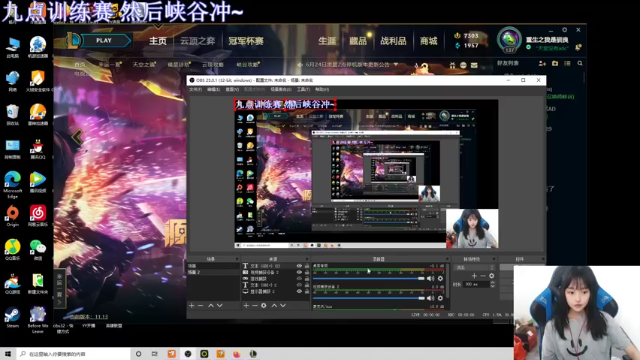Image resolution: width=640 pixels, height=360 pixels.
Task: Open 视频捕获设备 2 audio settings gear
Action: click(x=440, y=298)
